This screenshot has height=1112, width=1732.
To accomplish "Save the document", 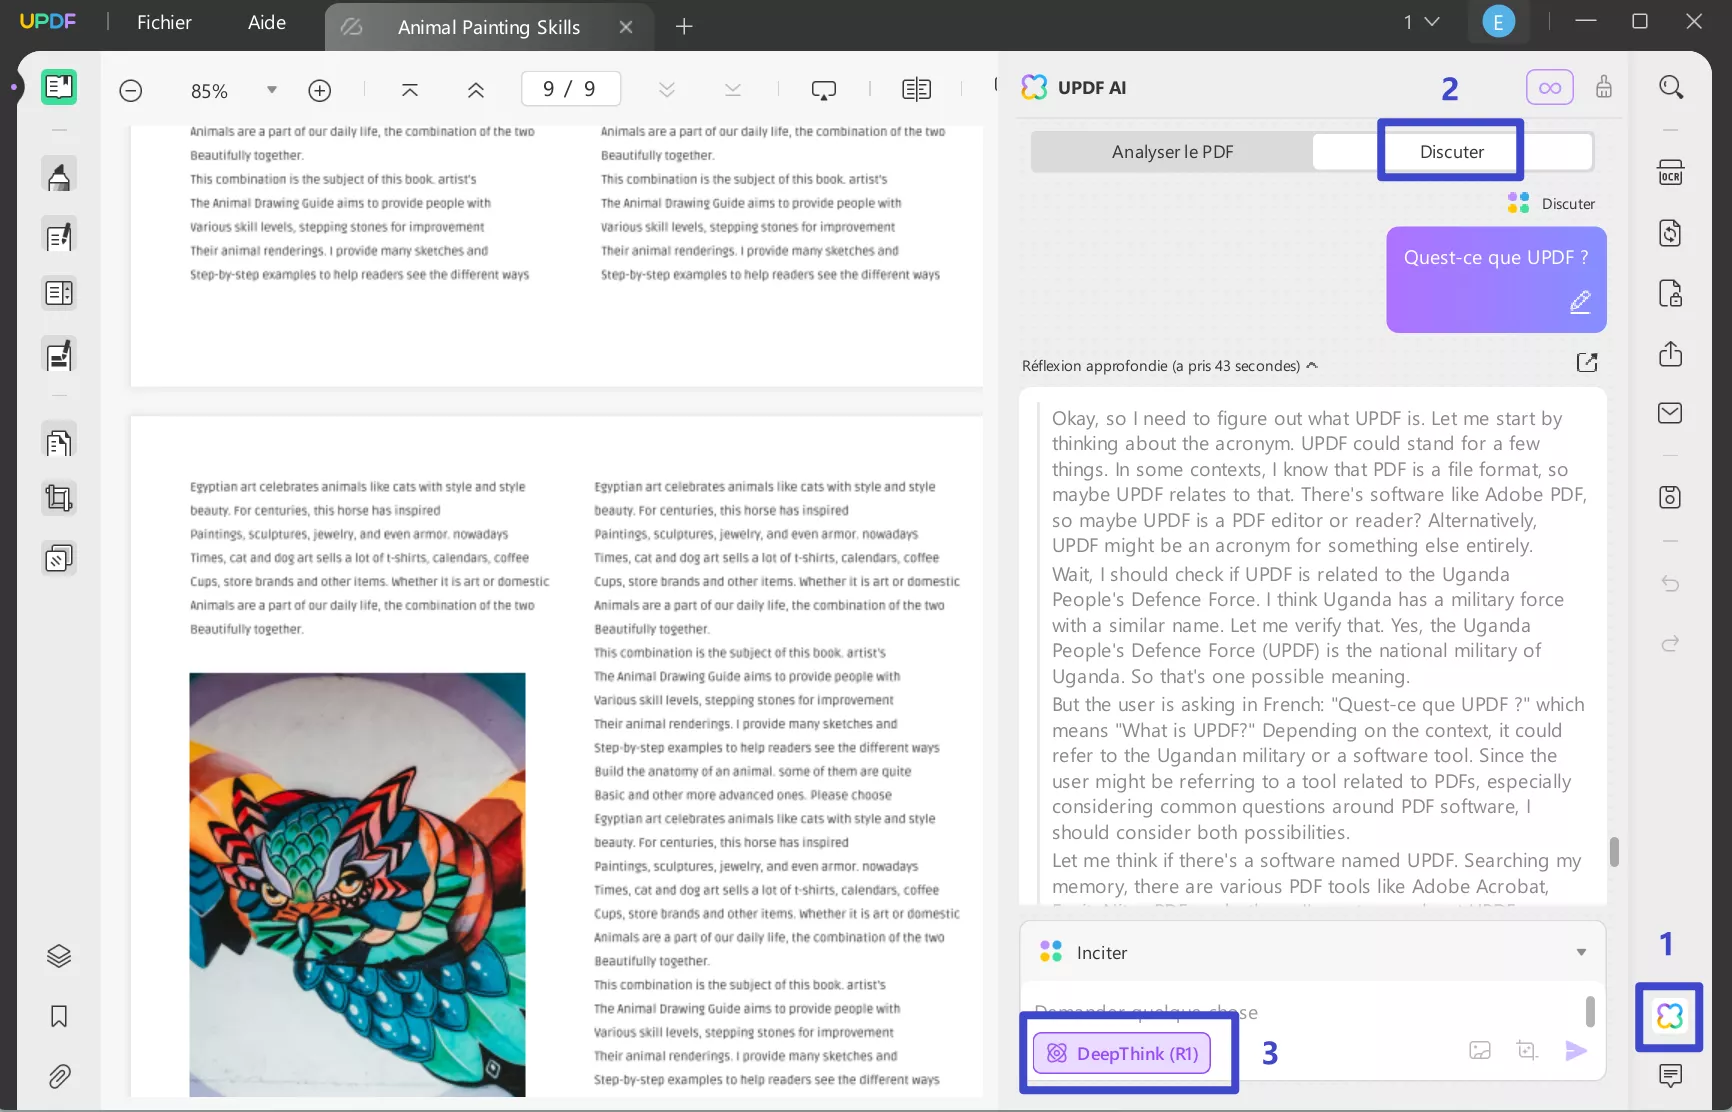I will click(1670, 497).
